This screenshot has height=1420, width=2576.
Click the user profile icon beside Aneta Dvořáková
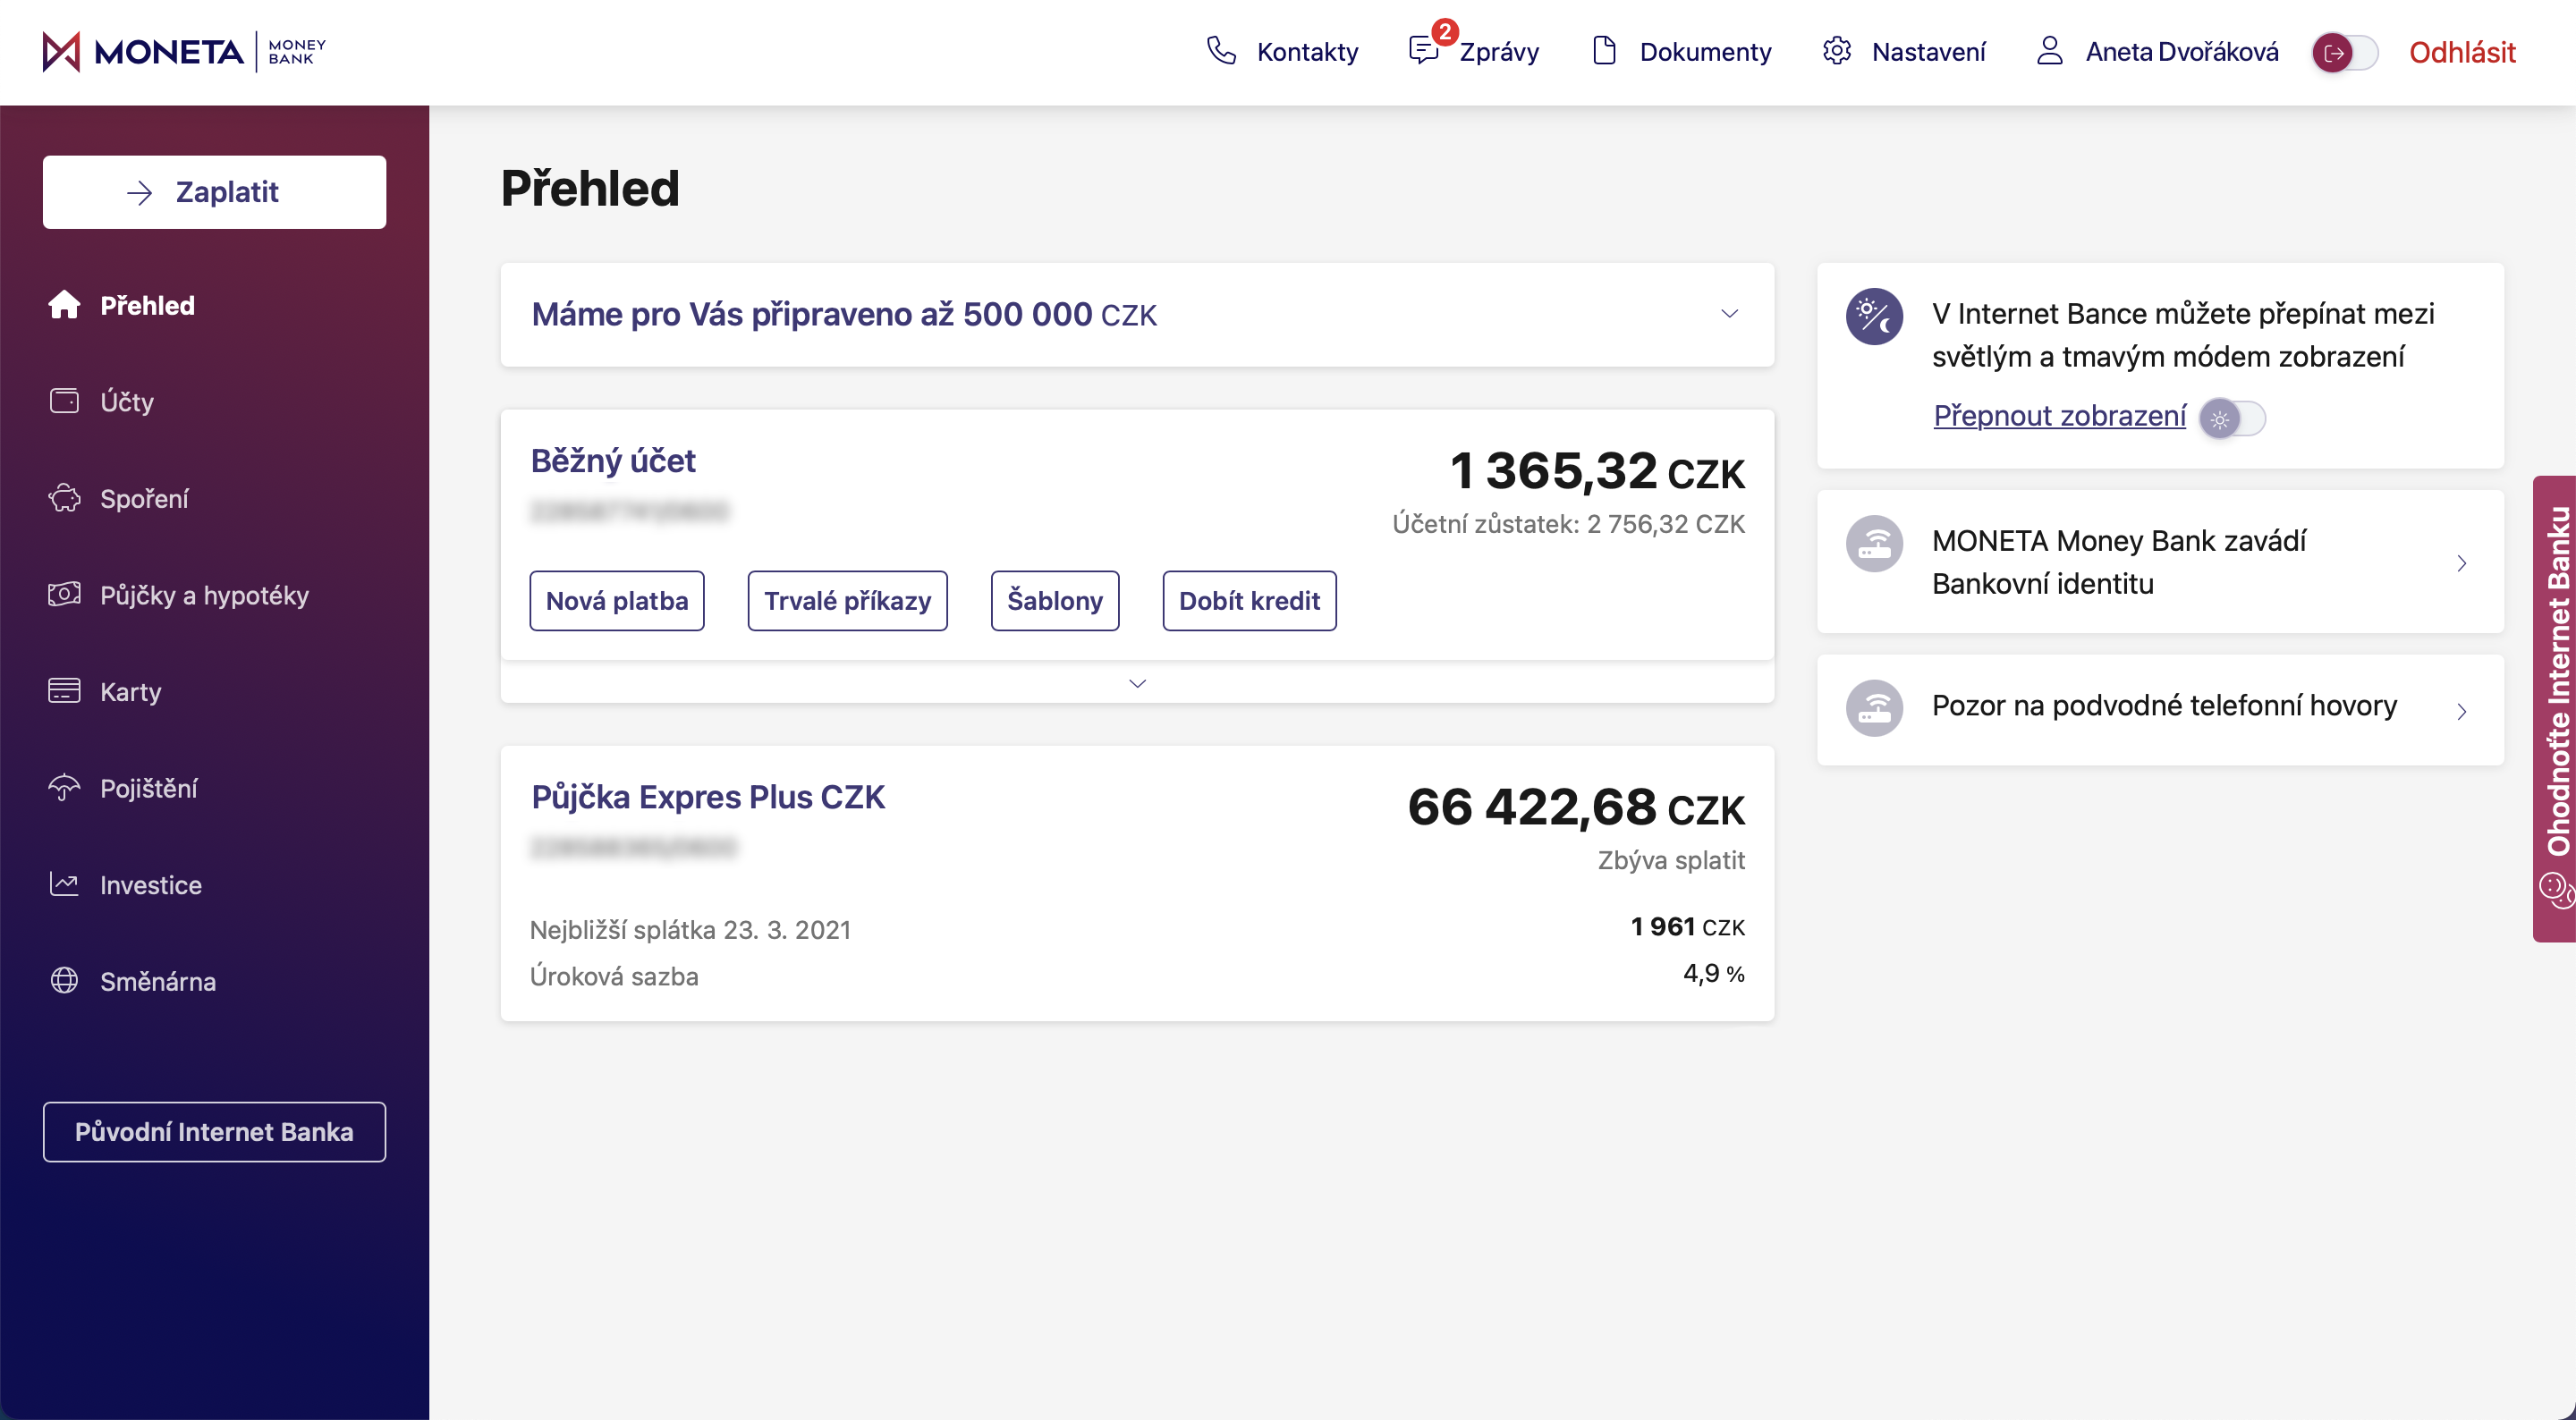tap(2049, 51)
